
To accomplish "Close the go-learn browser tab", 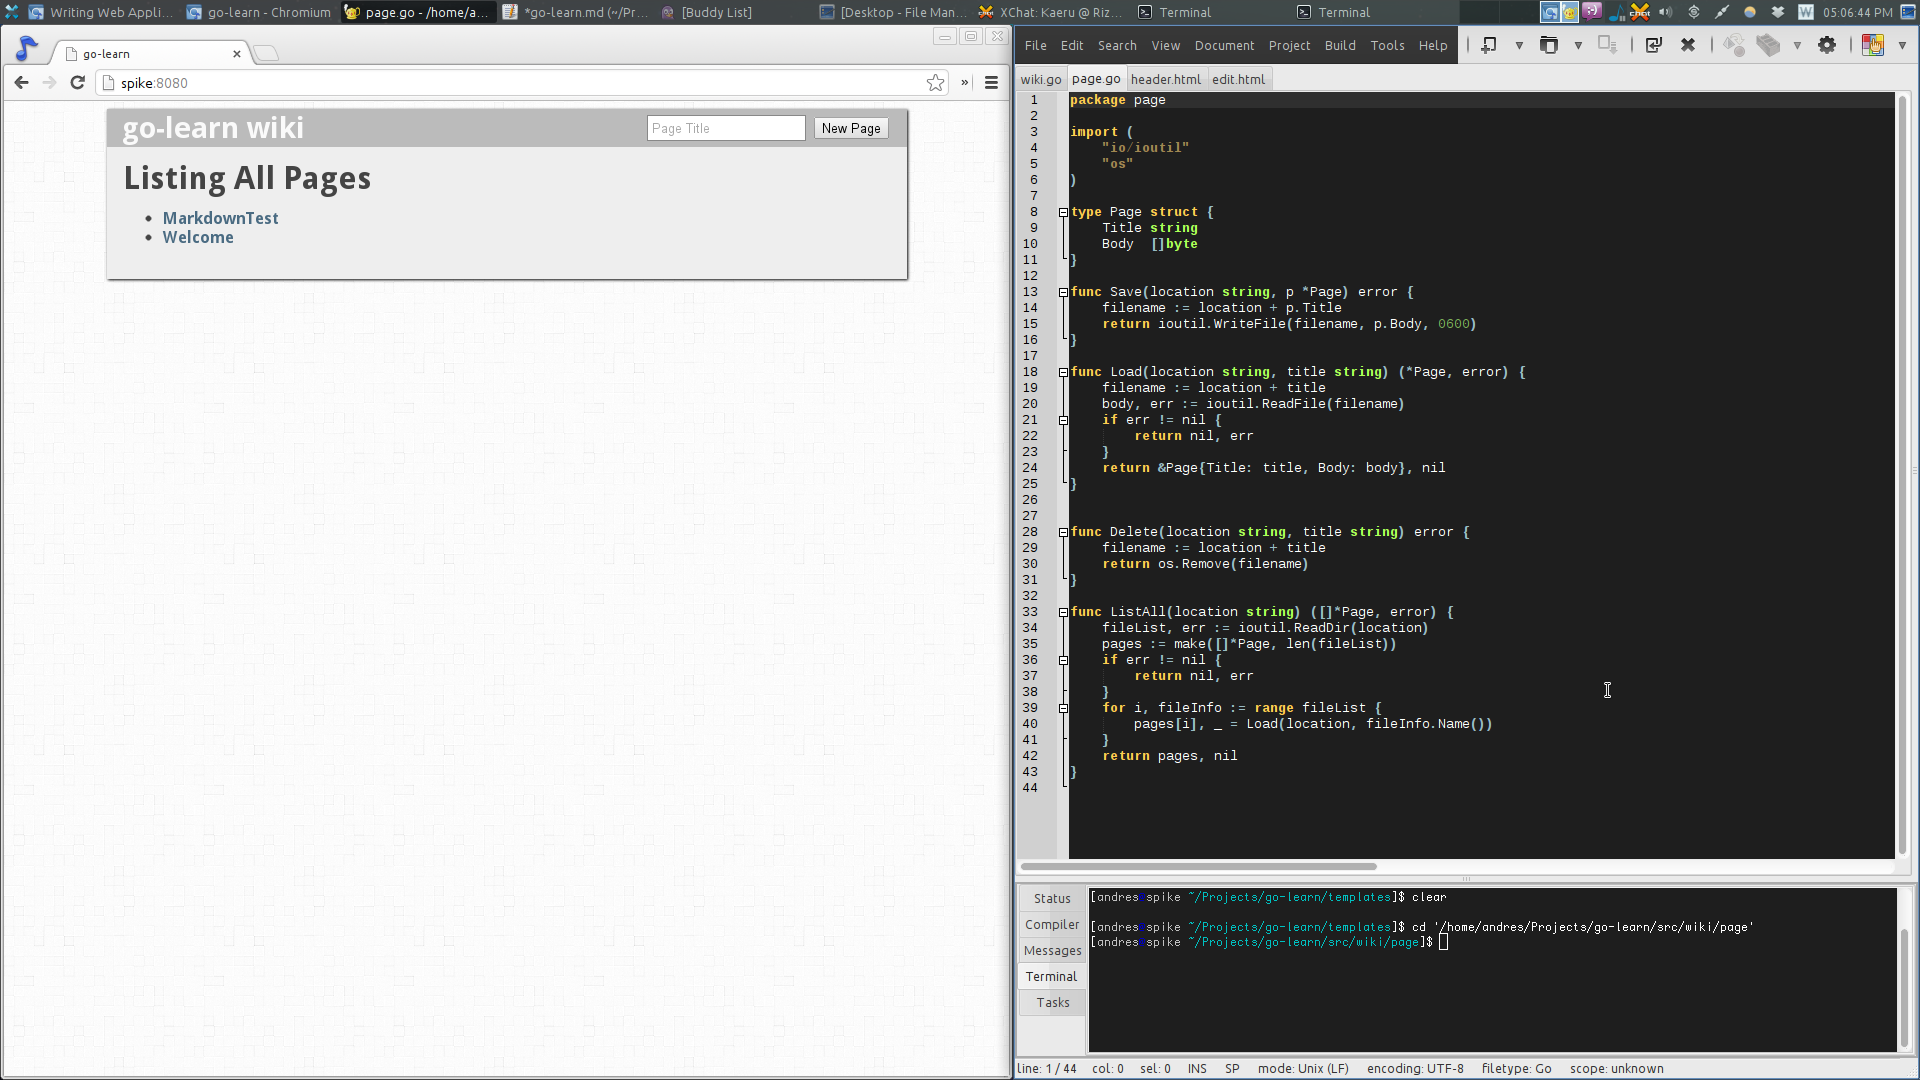I will (237, 54).
